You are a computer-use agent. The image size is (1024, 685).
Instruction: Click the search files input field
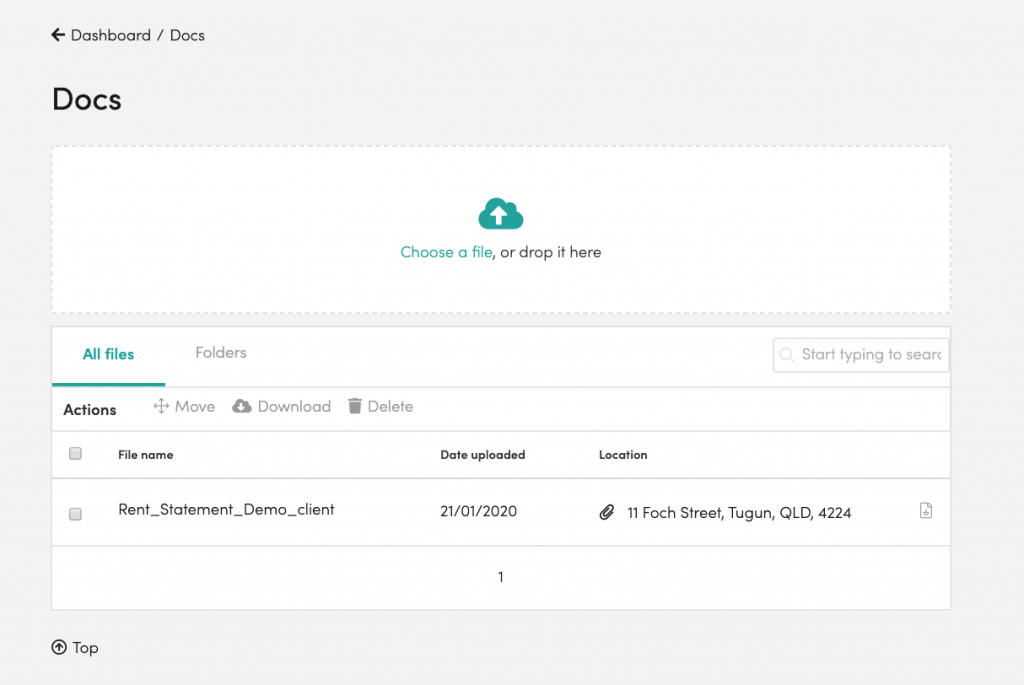coord(870,355)
